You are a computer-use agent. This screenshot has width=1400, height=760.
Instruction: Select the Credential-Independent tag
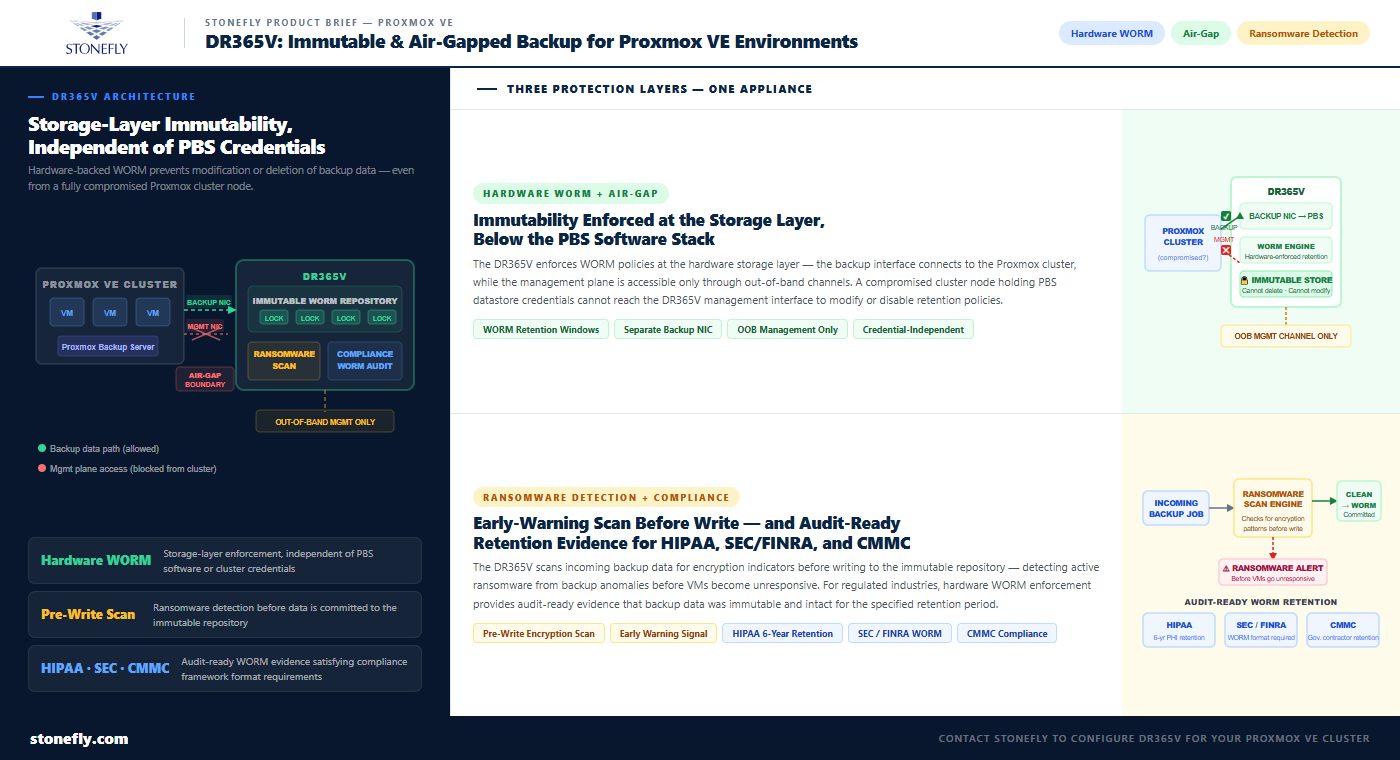pyautogui.click(x=913, y=329)
